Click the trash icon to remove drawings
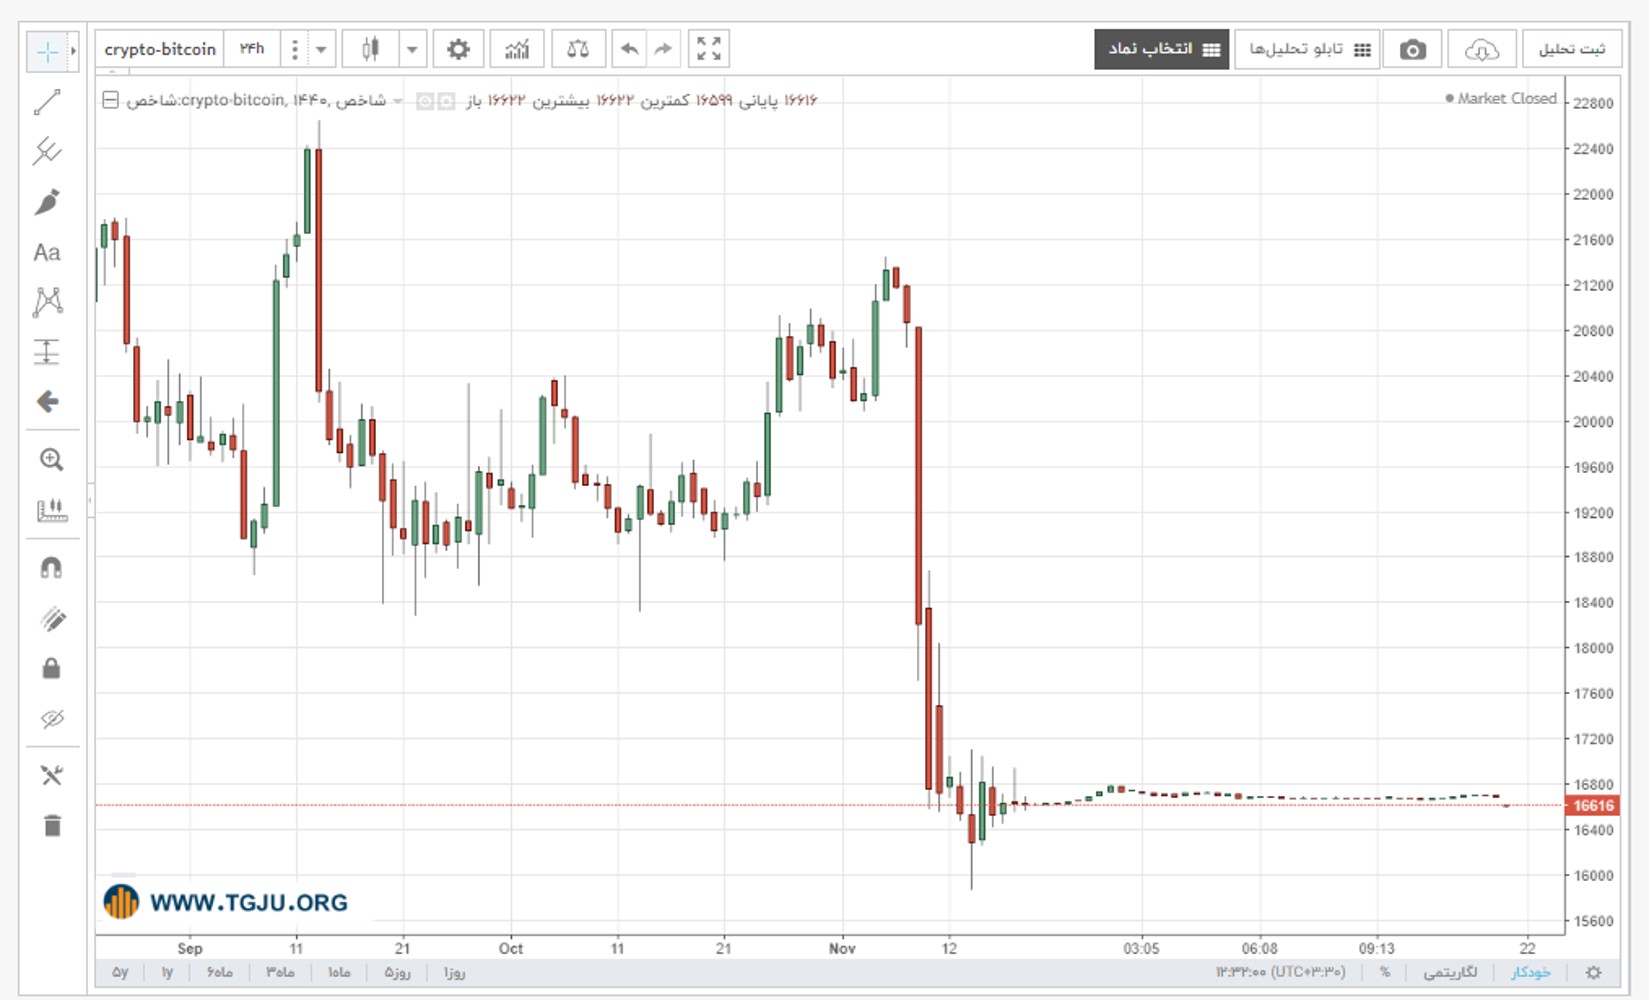The width and height of the screenshot is (1649, 1000). click(52, 825)
